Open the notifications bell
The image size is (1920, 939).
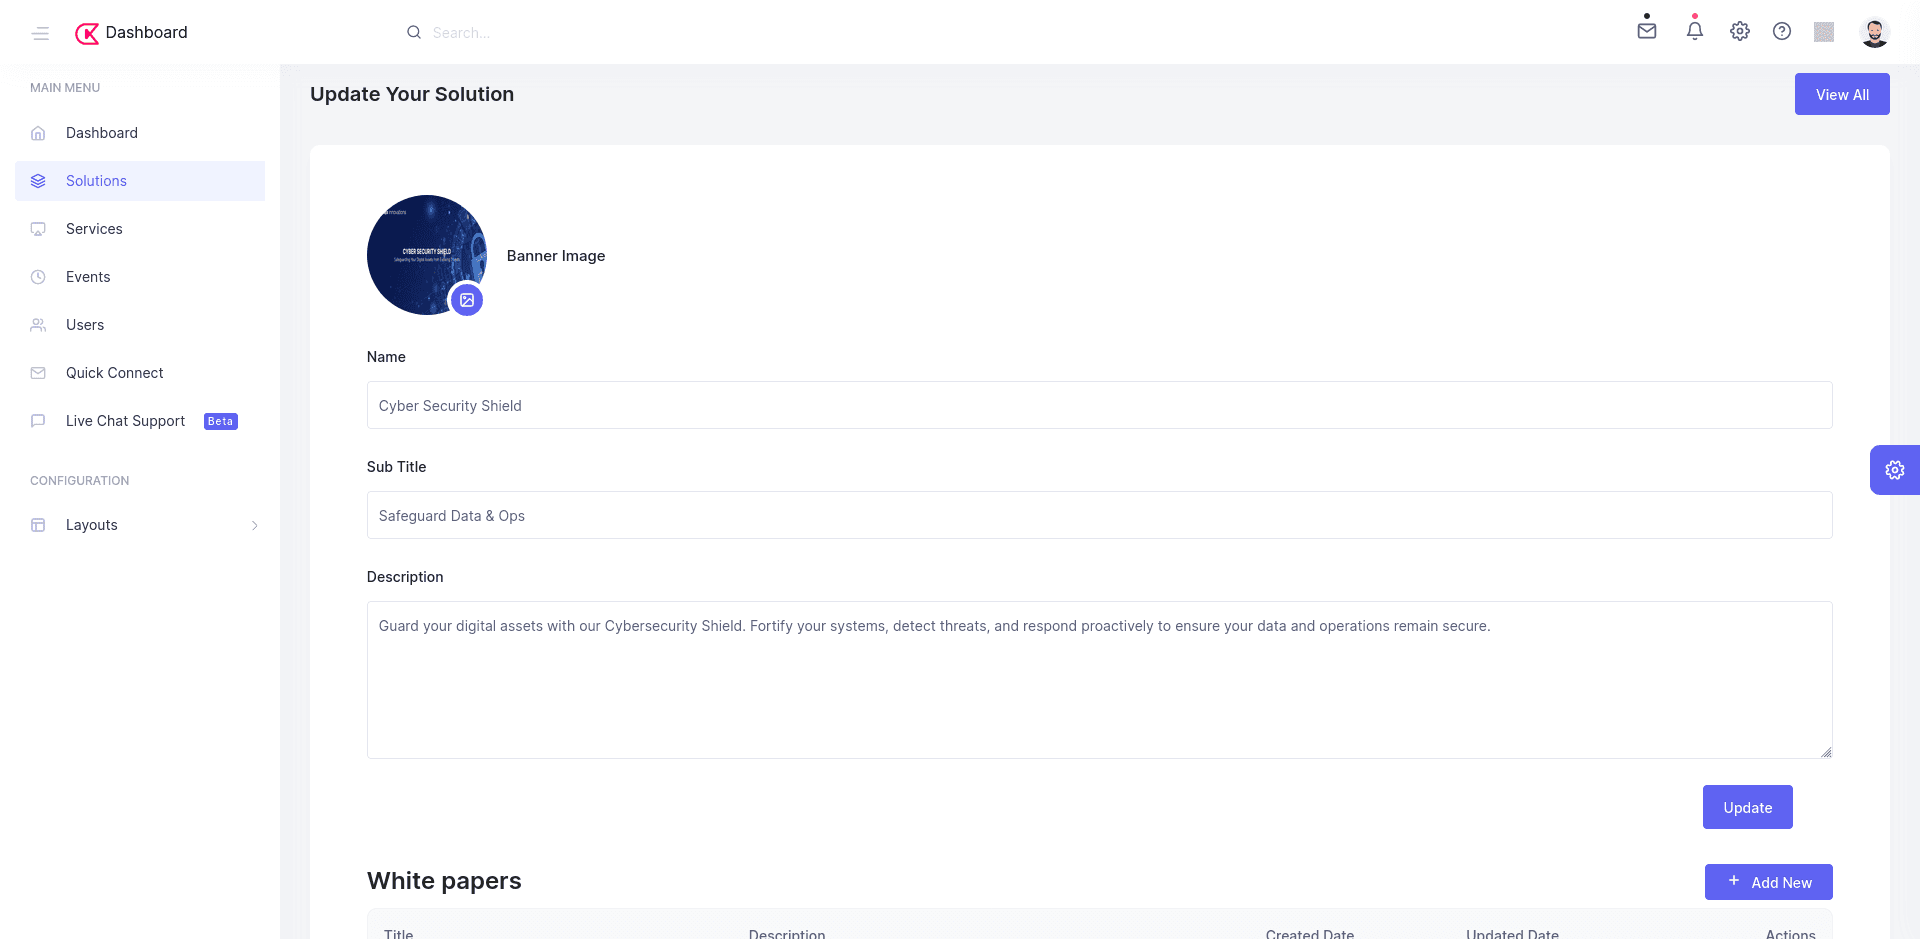pos(1694,31)
